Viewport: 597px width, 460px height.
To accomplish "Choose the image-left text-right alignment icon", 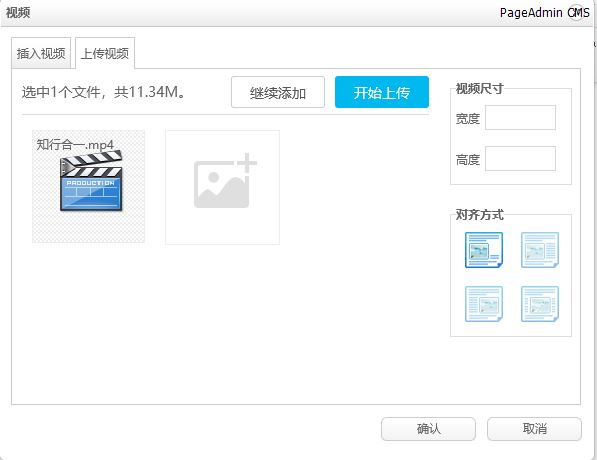I will (x=540, y=250).
